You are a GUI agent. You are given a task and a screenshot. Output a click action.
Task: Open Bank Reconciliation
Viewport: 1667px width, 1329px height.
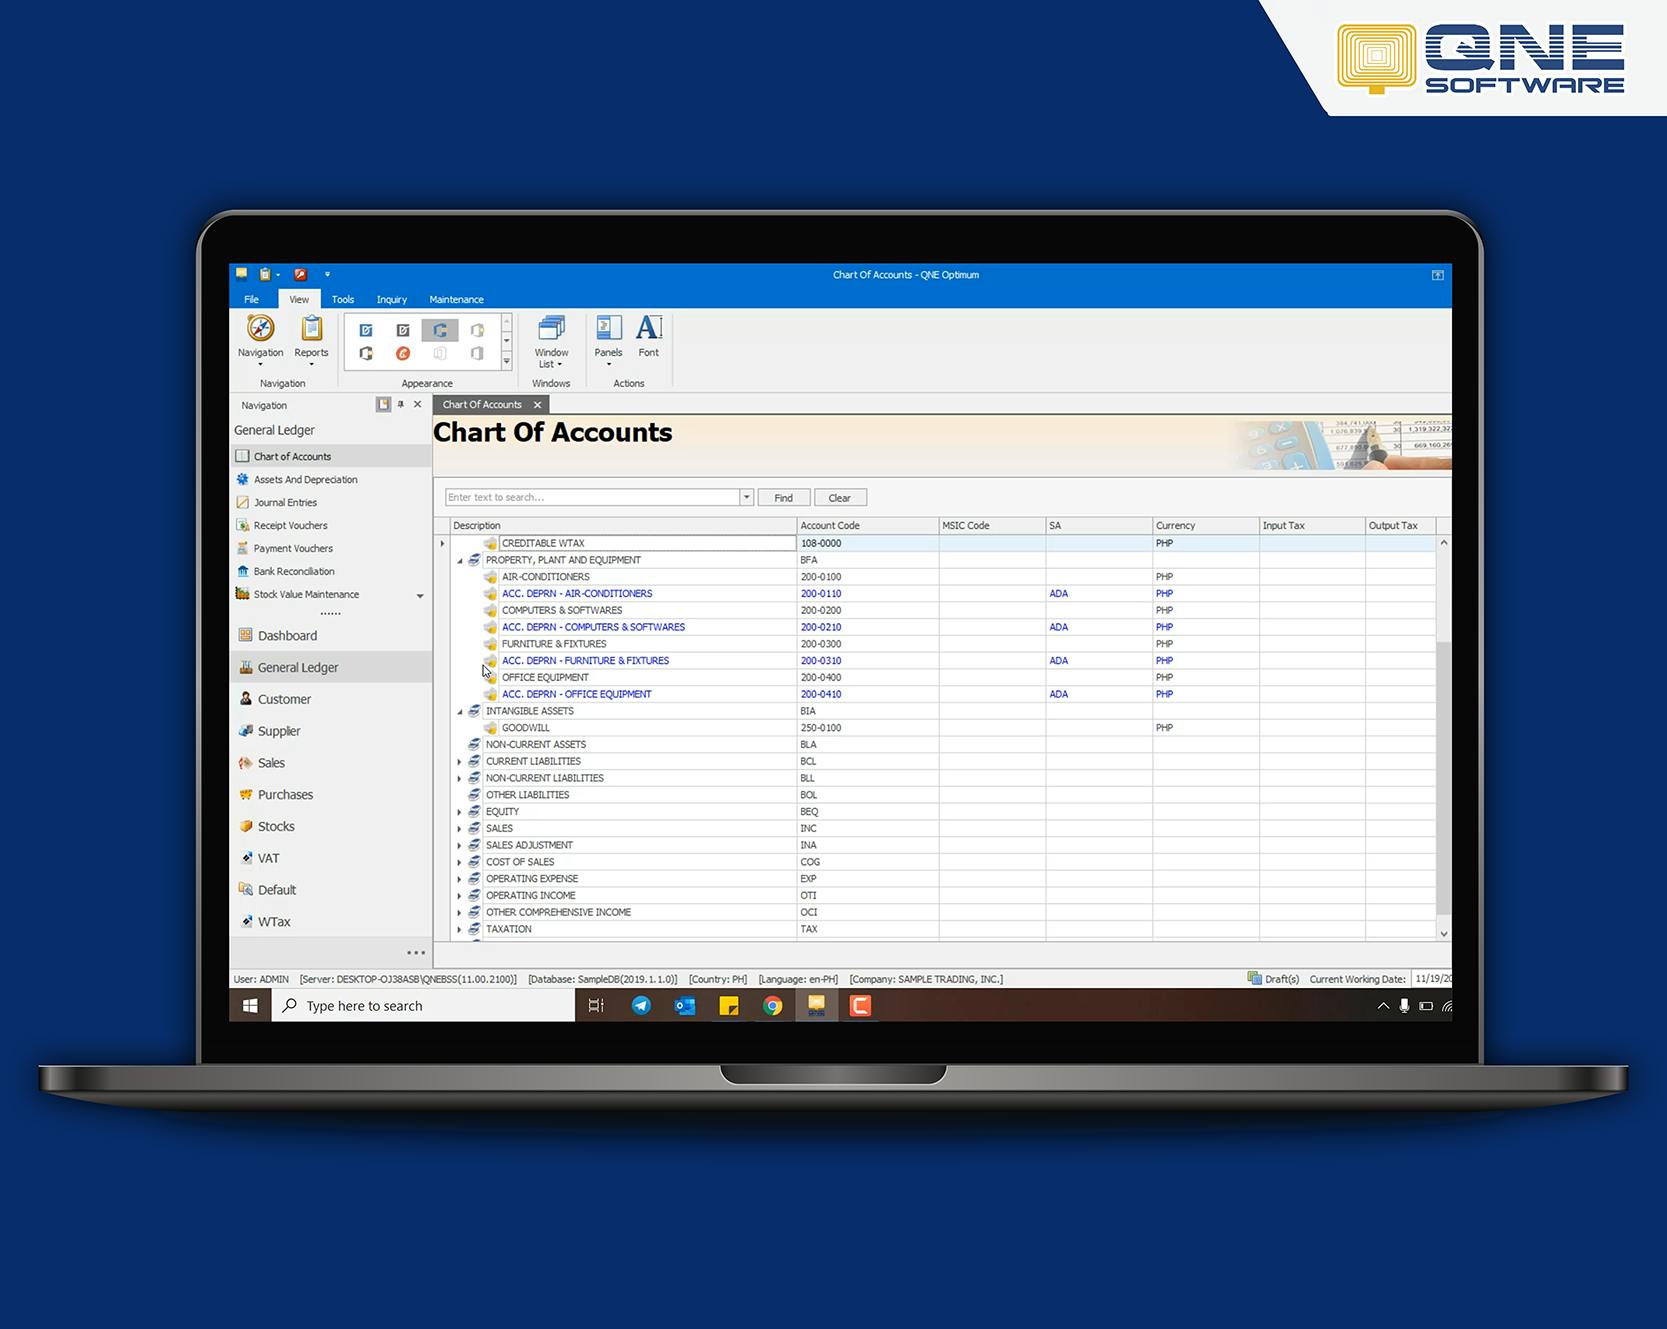click(x=294, y=571)
